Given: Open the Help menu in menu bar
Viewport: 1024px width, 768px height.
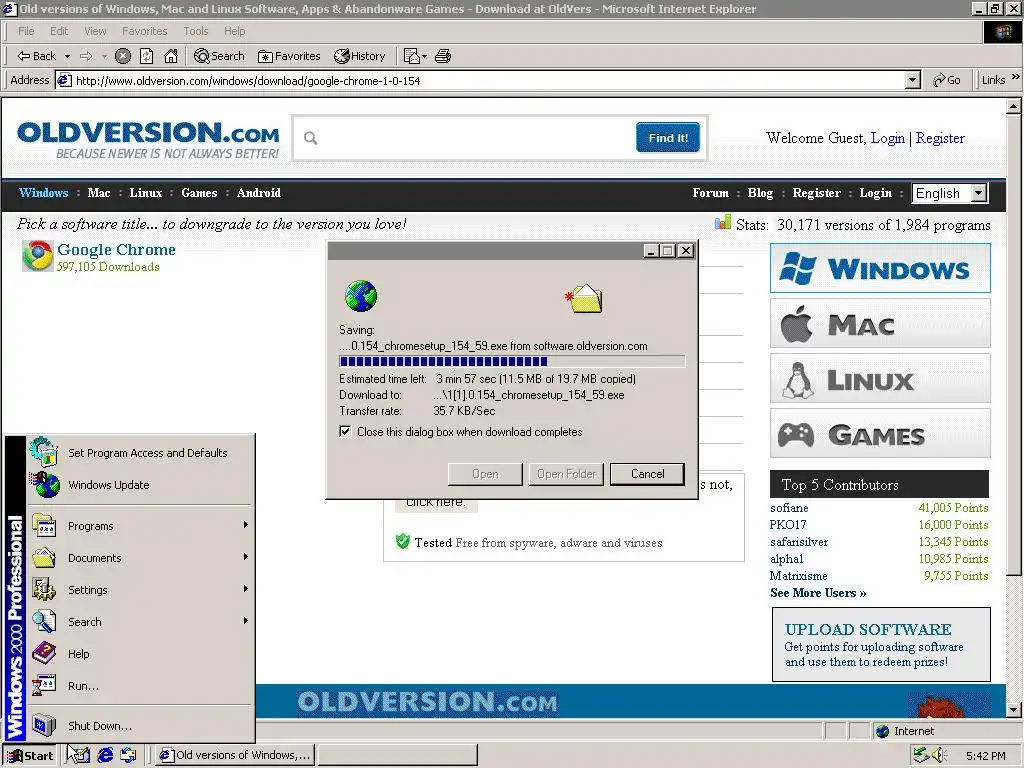Looking at the screenshot, I should click(x=234, y=31).
